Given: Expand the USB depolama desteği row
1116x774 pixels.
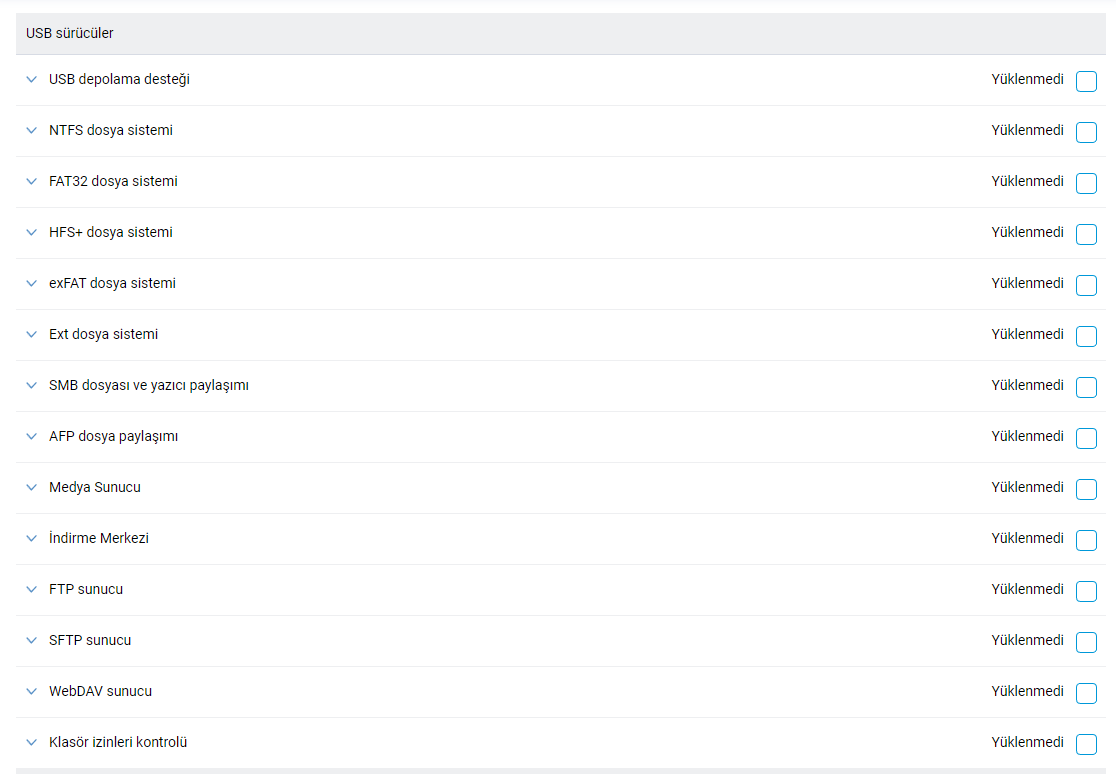Looking at the screenshot, I should pyautogui.click(x=31, y=79).
